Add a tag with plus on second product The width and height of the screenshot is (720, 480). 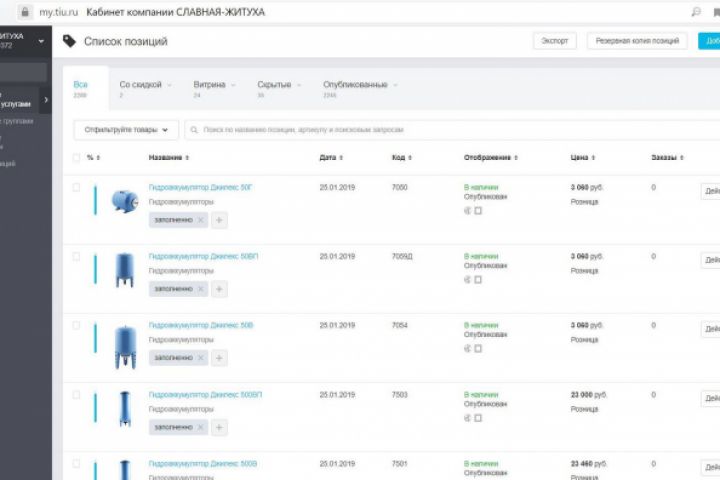click(219, 289)
